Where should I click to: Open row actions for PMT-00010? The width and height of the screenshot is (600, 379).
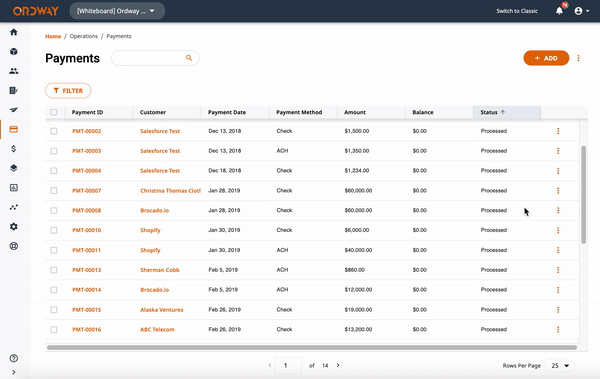coord(558,230)
